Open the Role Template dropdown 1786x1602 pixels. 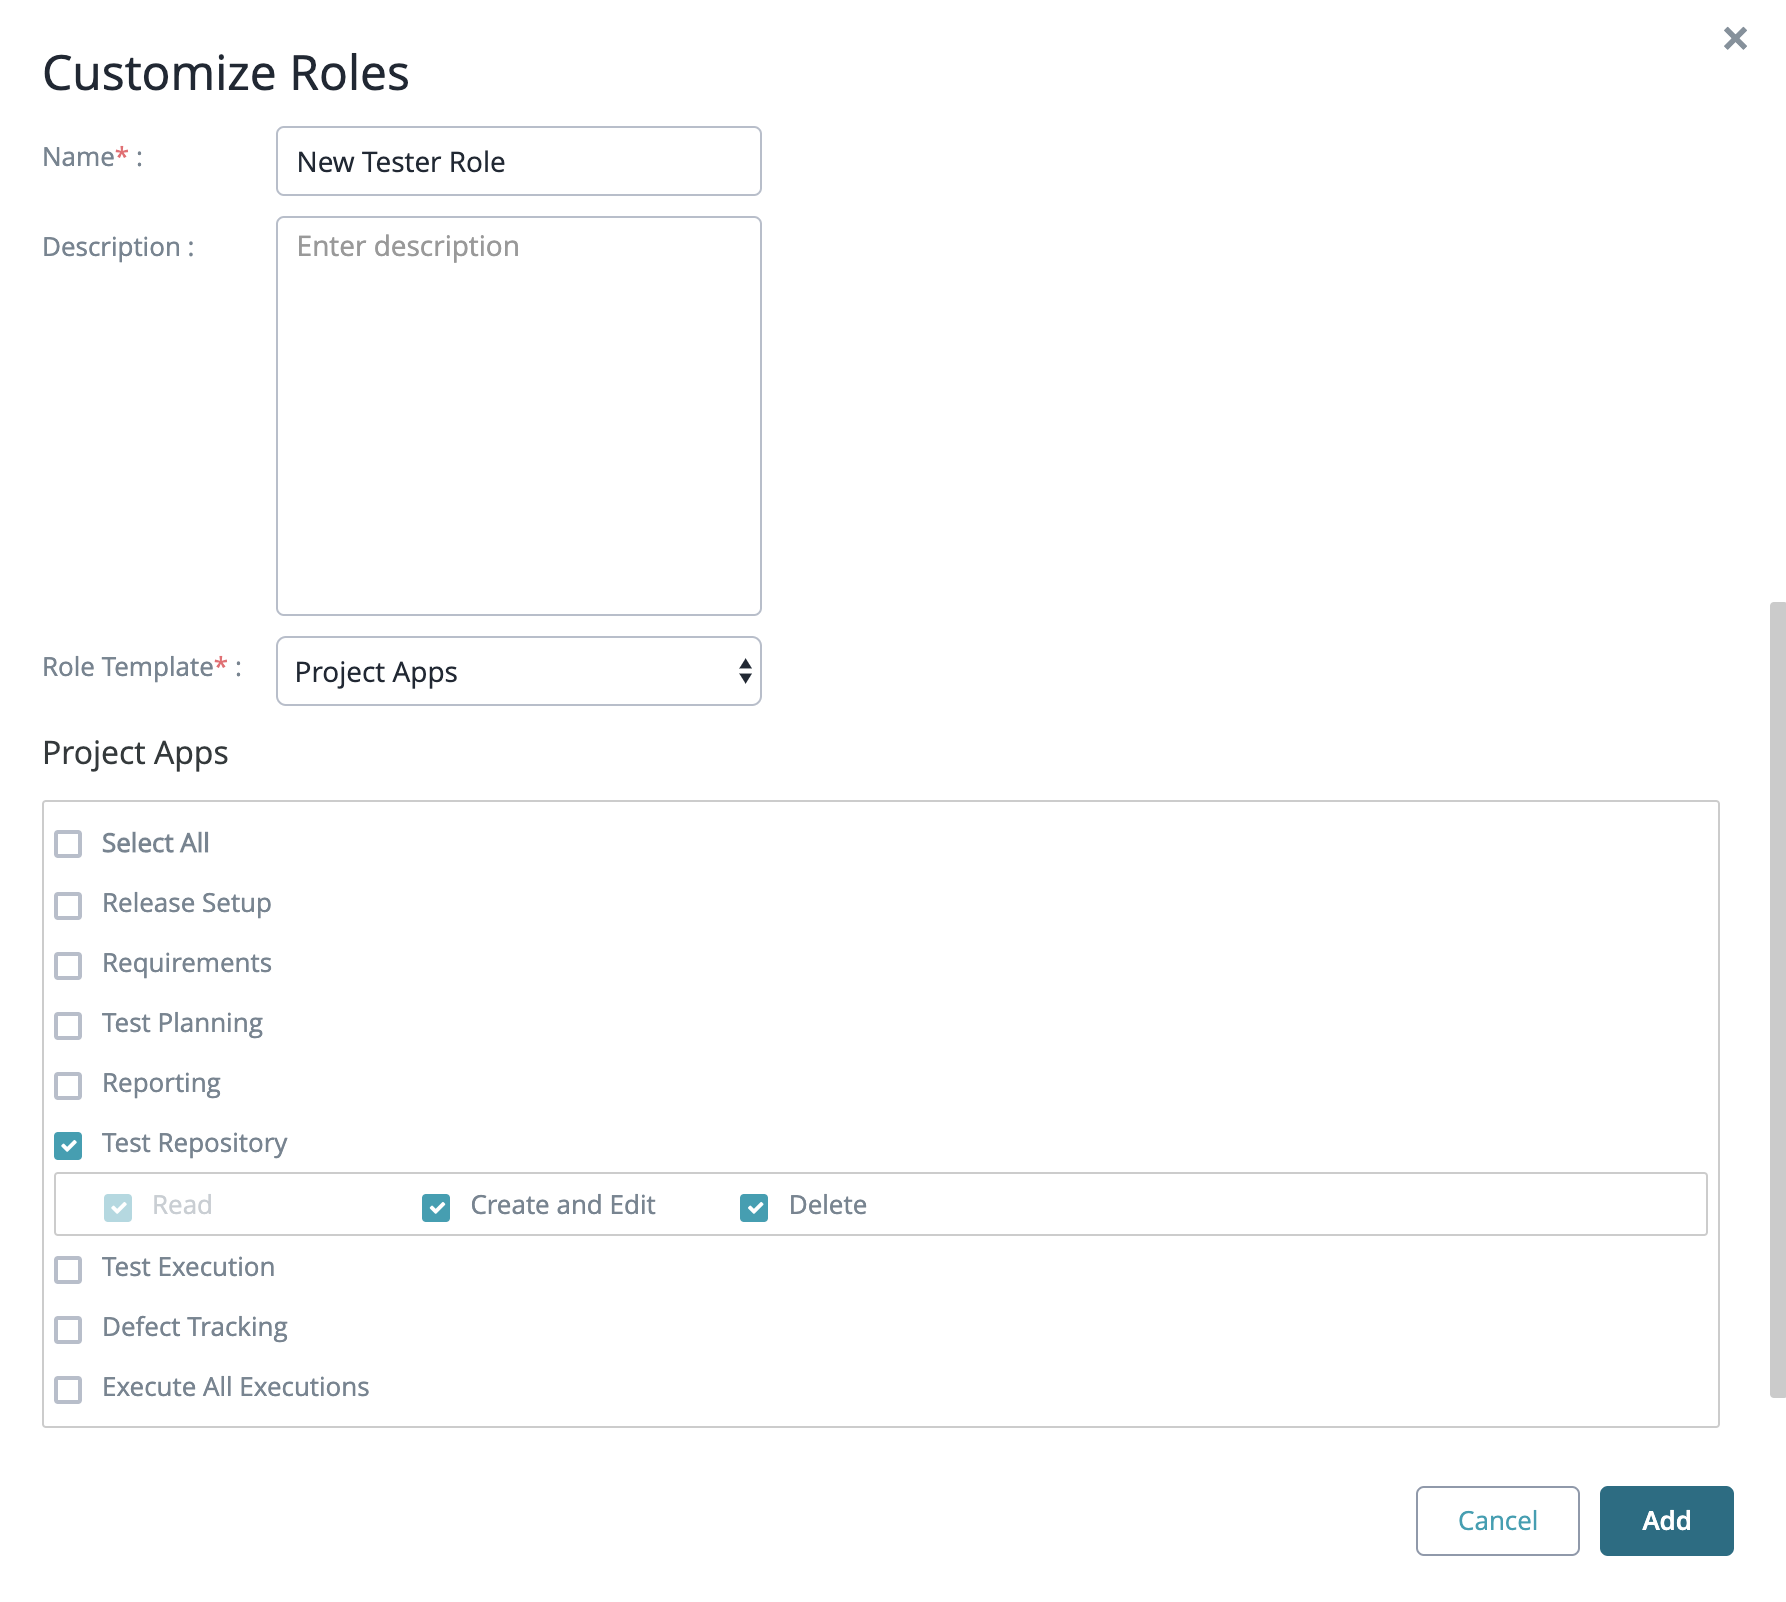coord(518,671)
